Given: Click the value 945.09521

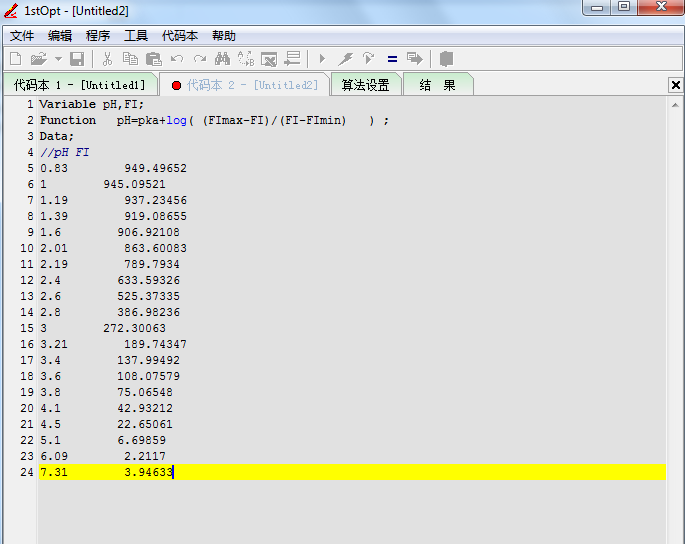Looking at the screenshot, I should (134, 184).
